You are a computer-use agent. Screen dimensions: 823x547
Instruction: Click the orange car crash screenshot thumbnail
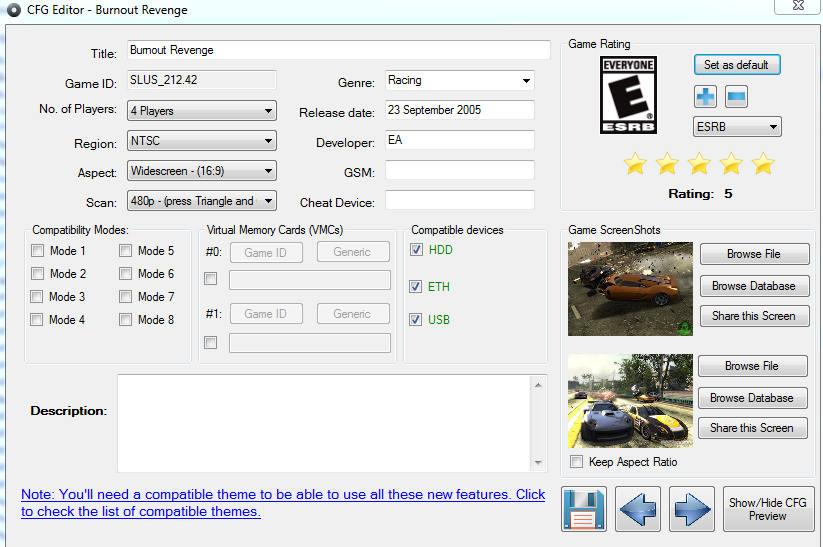tap(630, 289)
